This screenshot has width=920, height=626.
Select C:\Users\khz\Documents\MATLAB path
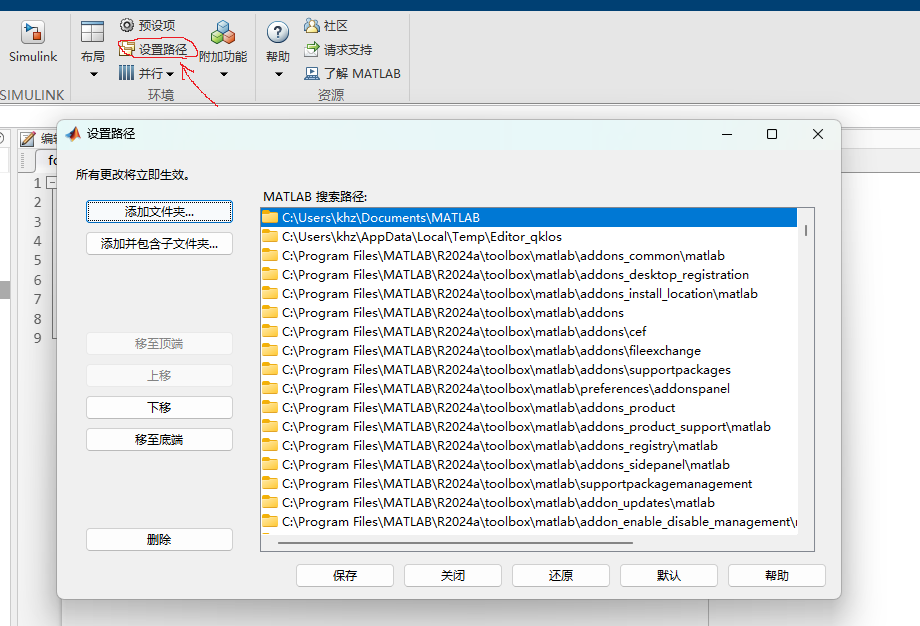(x=529, y=218)
